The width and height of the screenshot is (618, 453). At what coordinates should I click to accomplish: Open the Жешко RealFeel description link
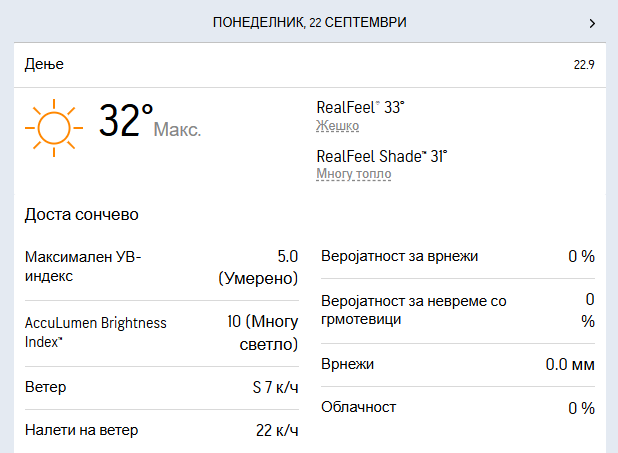pyautogui.click(x=337, y=126)
